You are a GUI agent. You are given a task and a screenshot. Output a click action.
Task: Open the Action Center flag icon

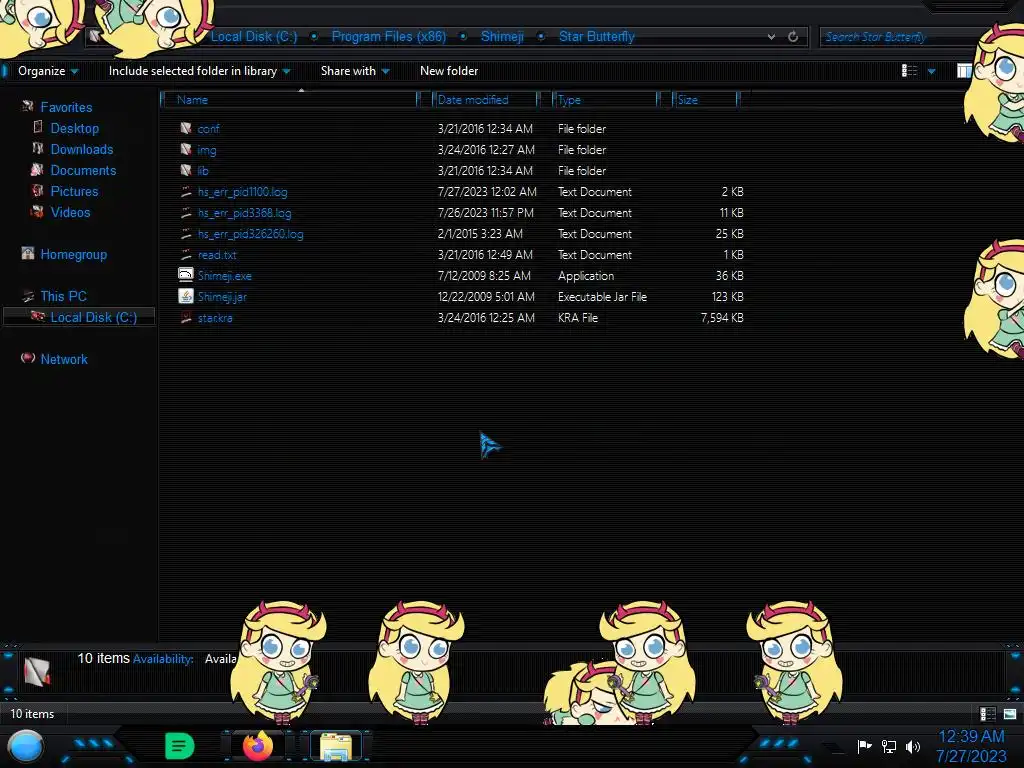(x=864, y=746)
